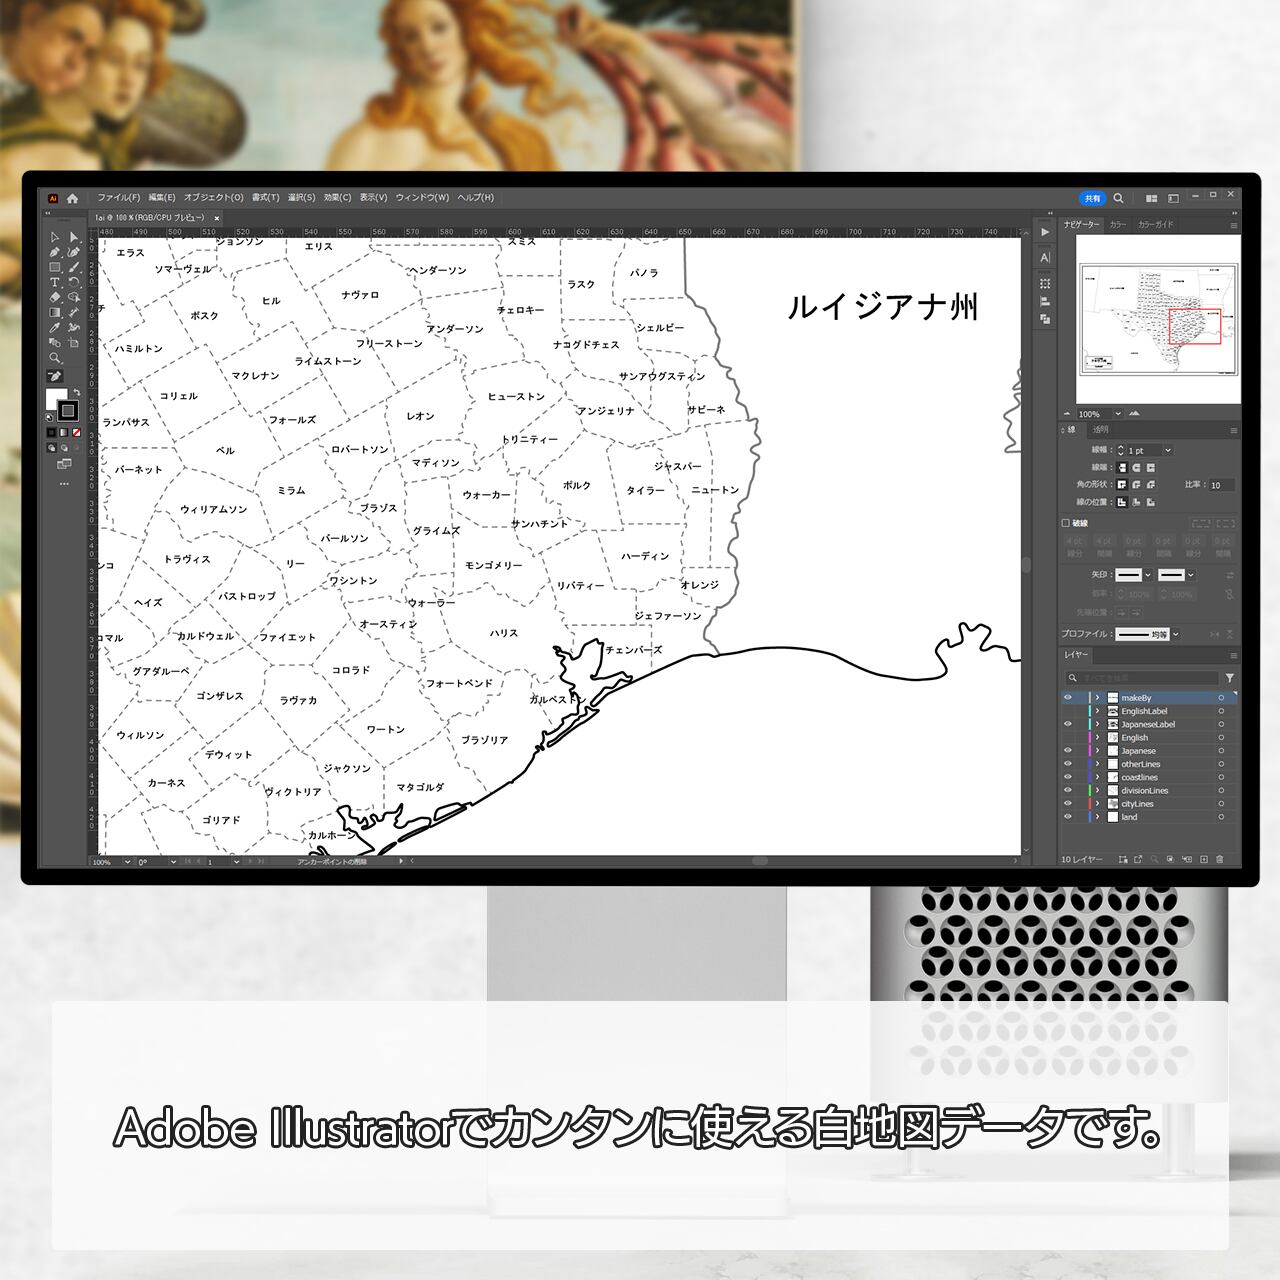Hide the cityLines layer
1280x1280 pixels.
pos(1068,804)
